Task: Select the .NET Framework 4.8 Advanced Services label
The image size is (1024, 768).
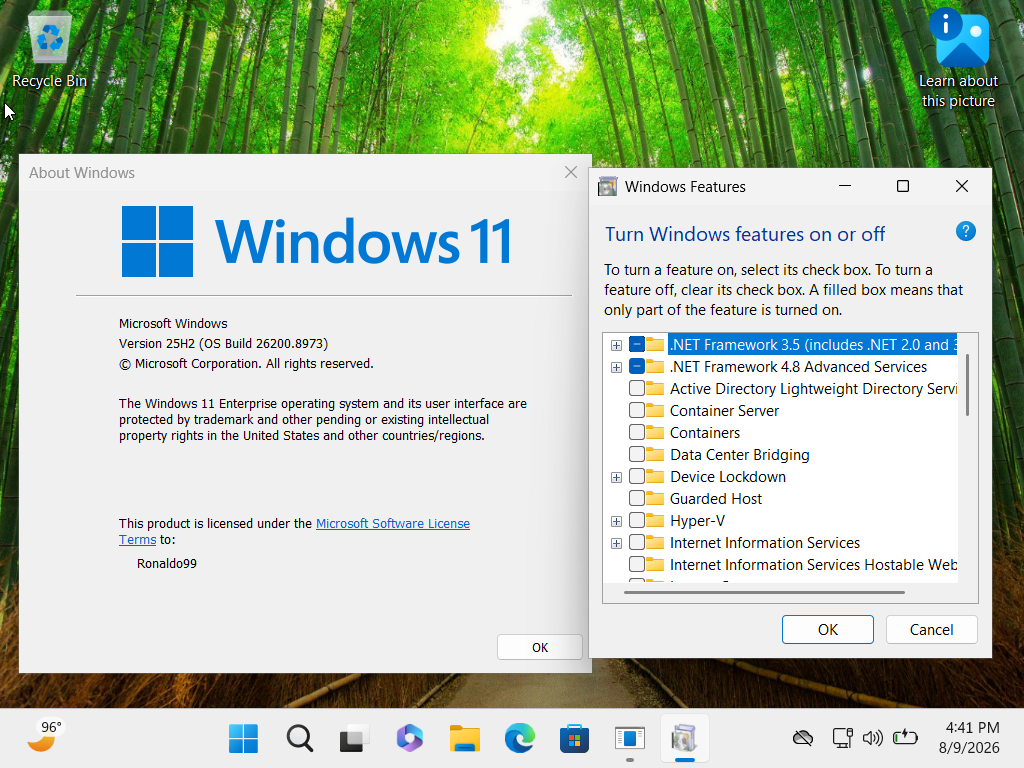Action: tap(798, 366)
